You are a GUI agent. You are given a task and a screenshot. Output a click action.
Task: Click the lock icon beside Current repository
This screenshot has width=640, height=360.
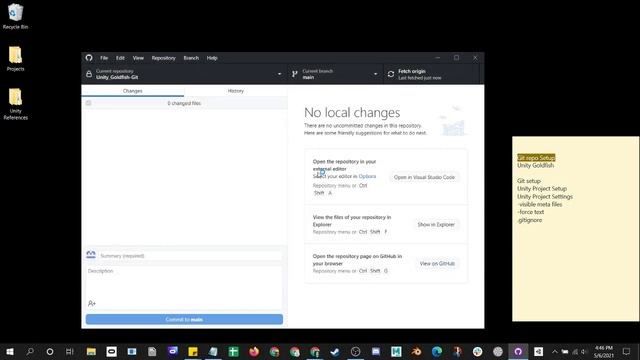89,74
